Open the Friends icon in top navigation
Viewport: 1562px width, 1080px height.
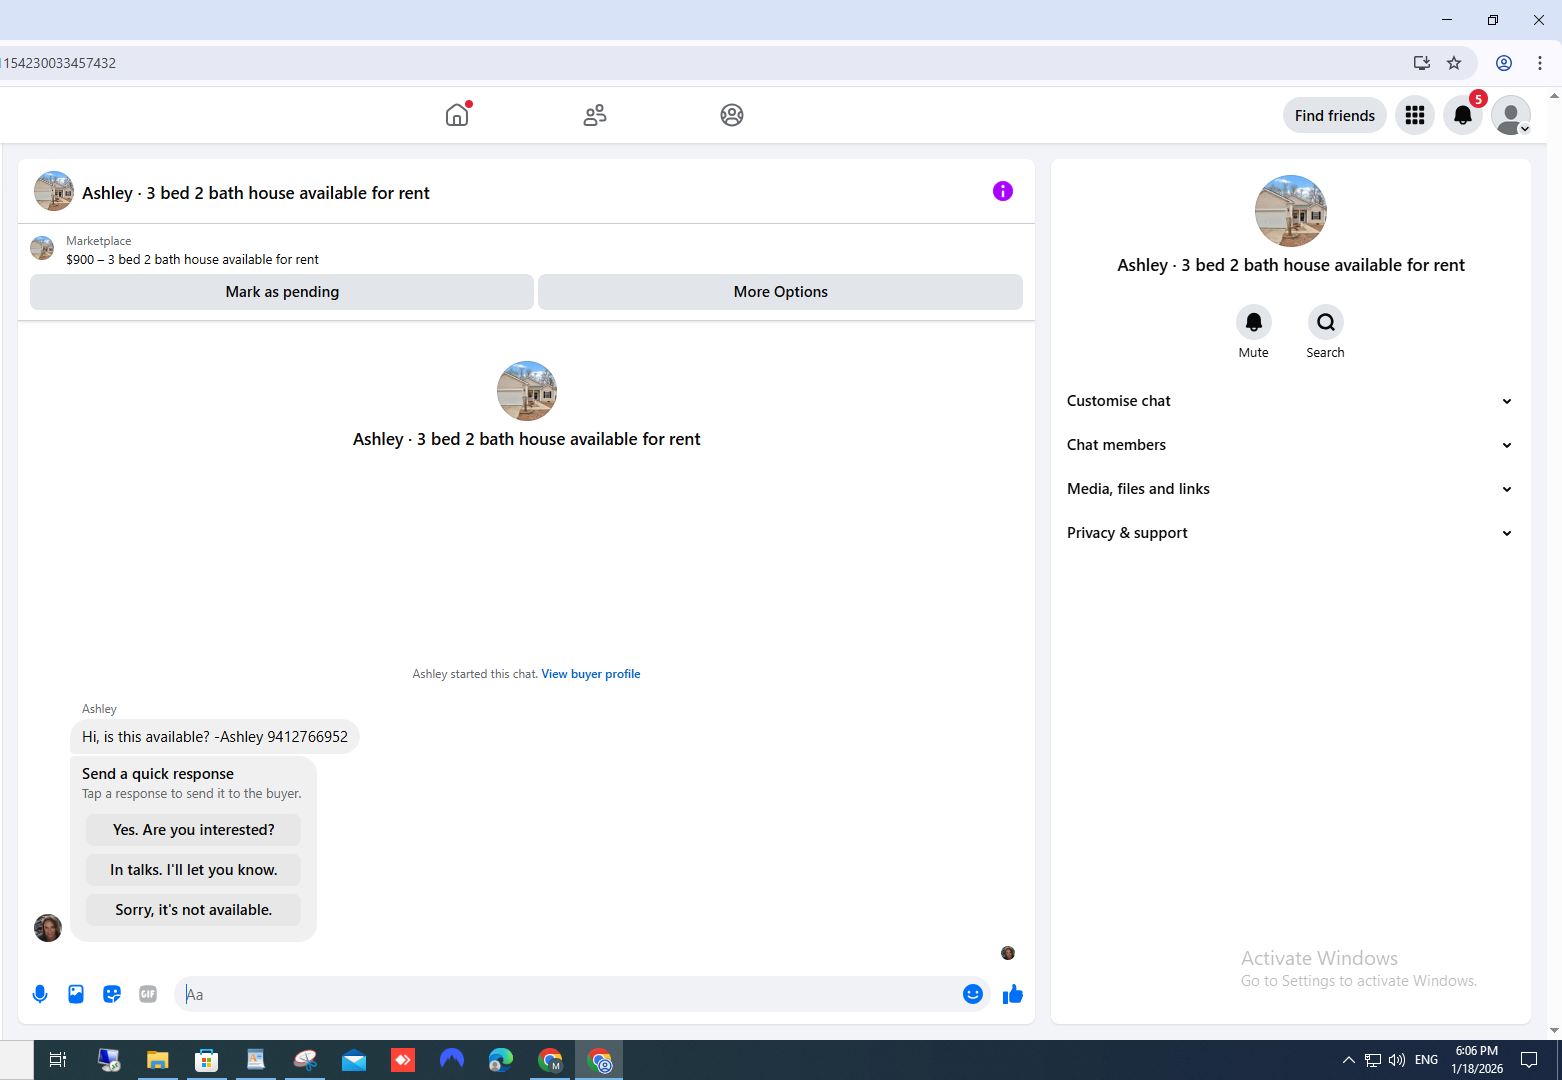pos(595,115)
